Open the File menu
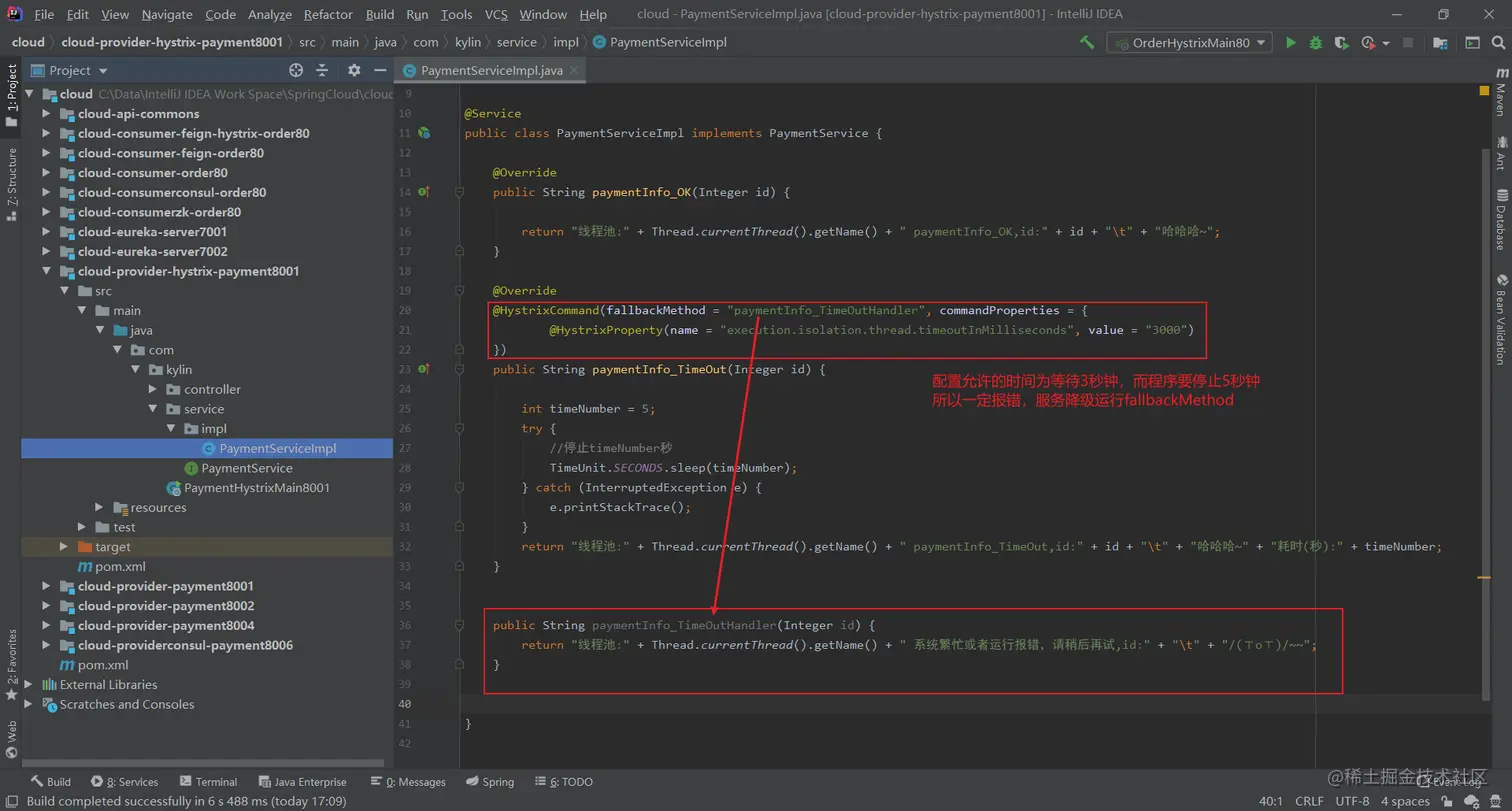The height and width of the screenshot is (811, 1512). pos(44,14)
